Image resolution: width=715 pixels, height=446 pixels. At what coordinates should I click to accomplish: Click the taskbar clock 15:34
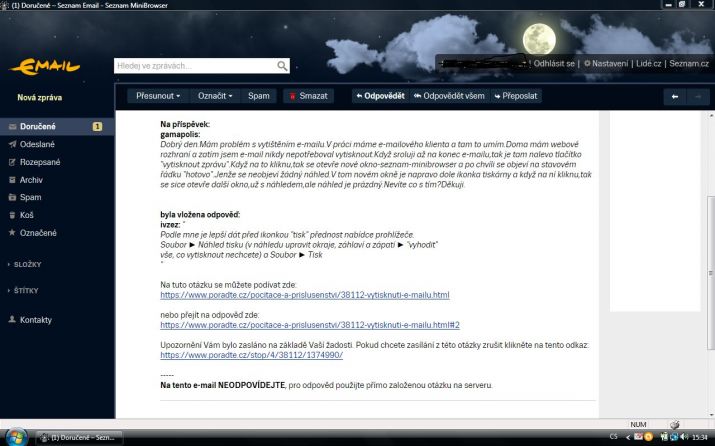tap(700, 437)
